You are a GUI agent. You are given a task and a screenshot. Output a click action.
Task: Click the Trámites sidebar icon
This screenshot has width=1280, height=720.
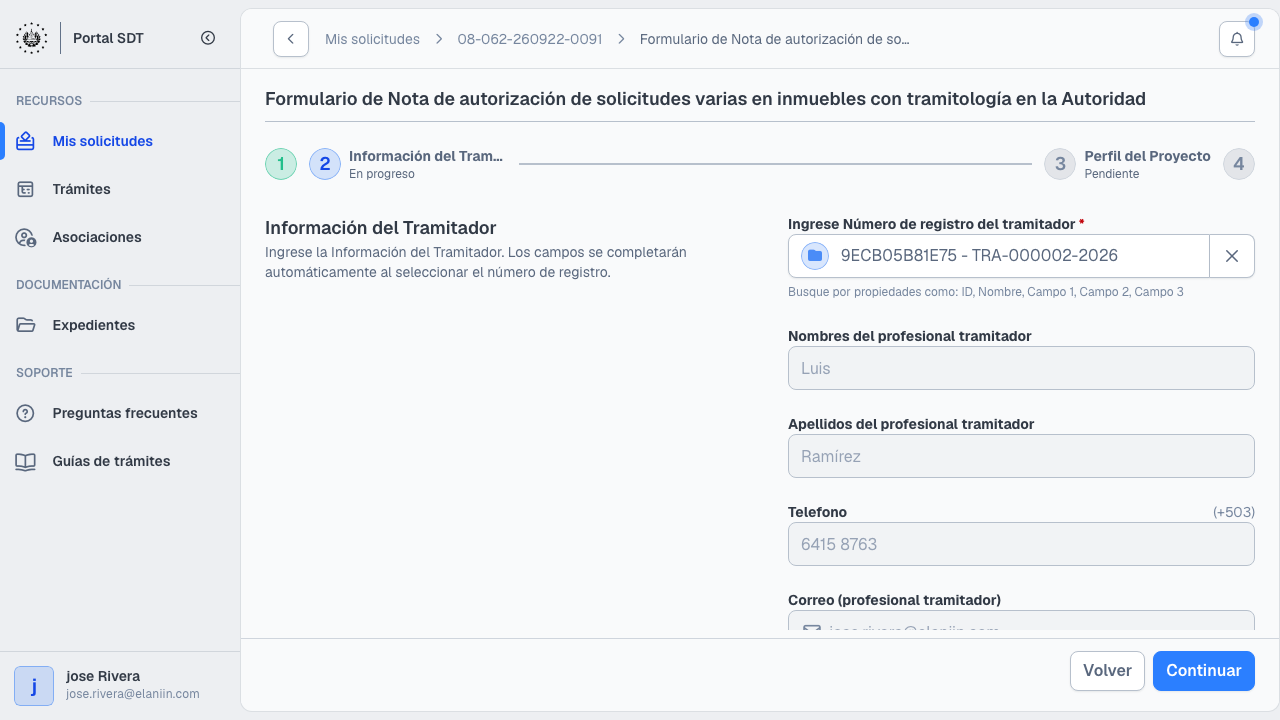pos(26,189)
